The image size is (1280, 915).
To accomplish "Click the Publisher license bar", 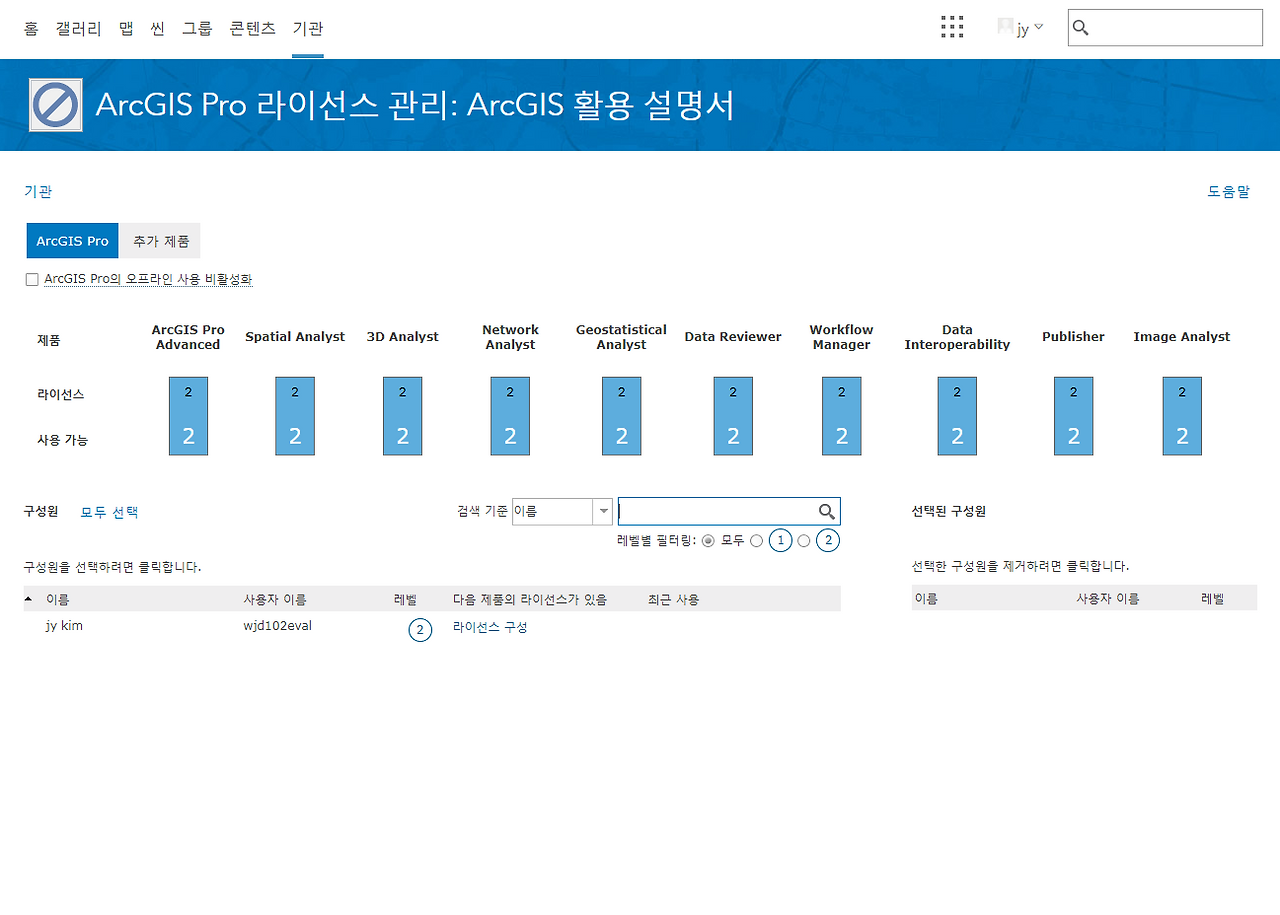I will pos(1073,416).
